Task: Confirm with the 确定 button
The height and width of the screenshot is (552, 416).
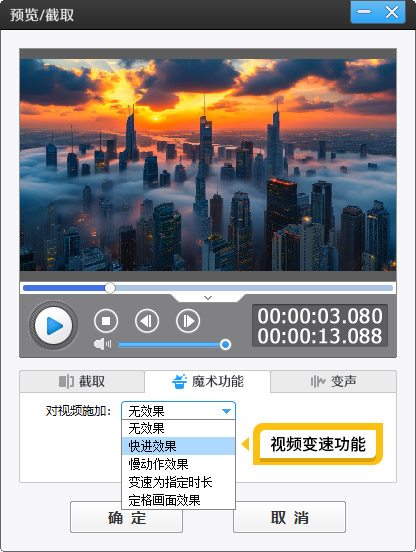Action: [126, 517]
